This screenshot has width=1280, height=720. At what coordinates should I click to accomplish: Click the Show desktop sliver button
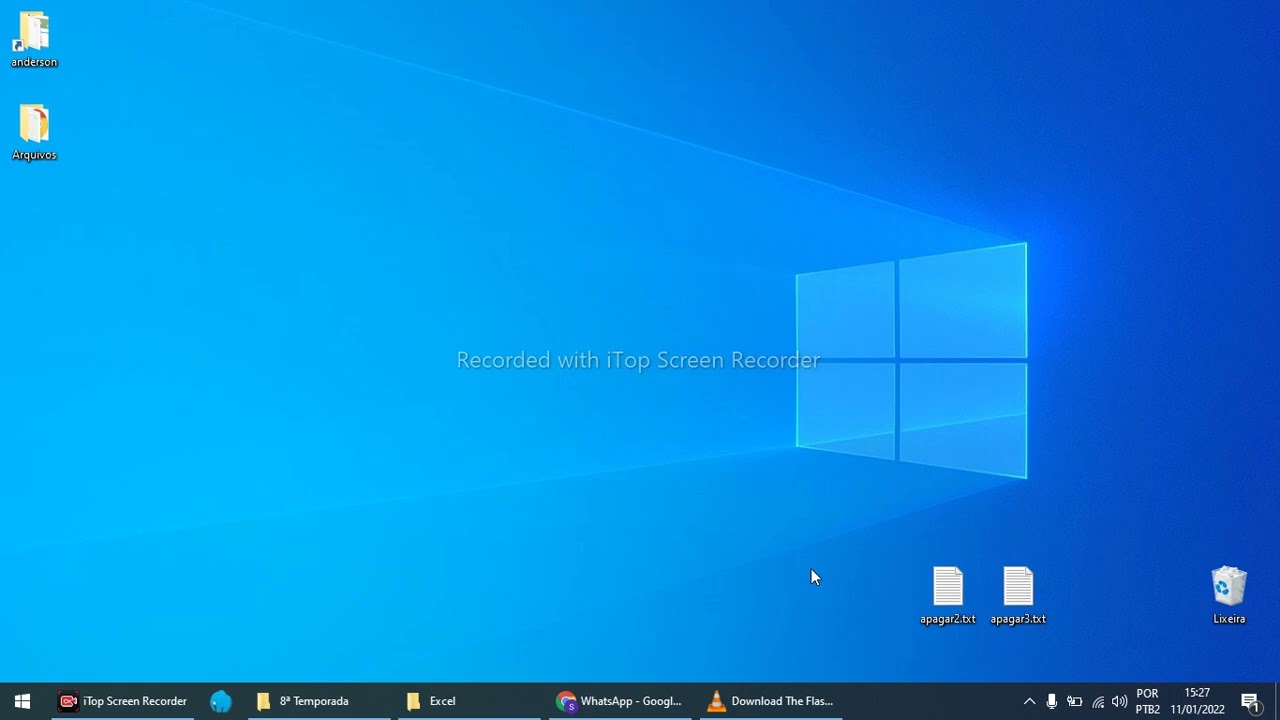pyautogui.click(x=1277, y=701)
